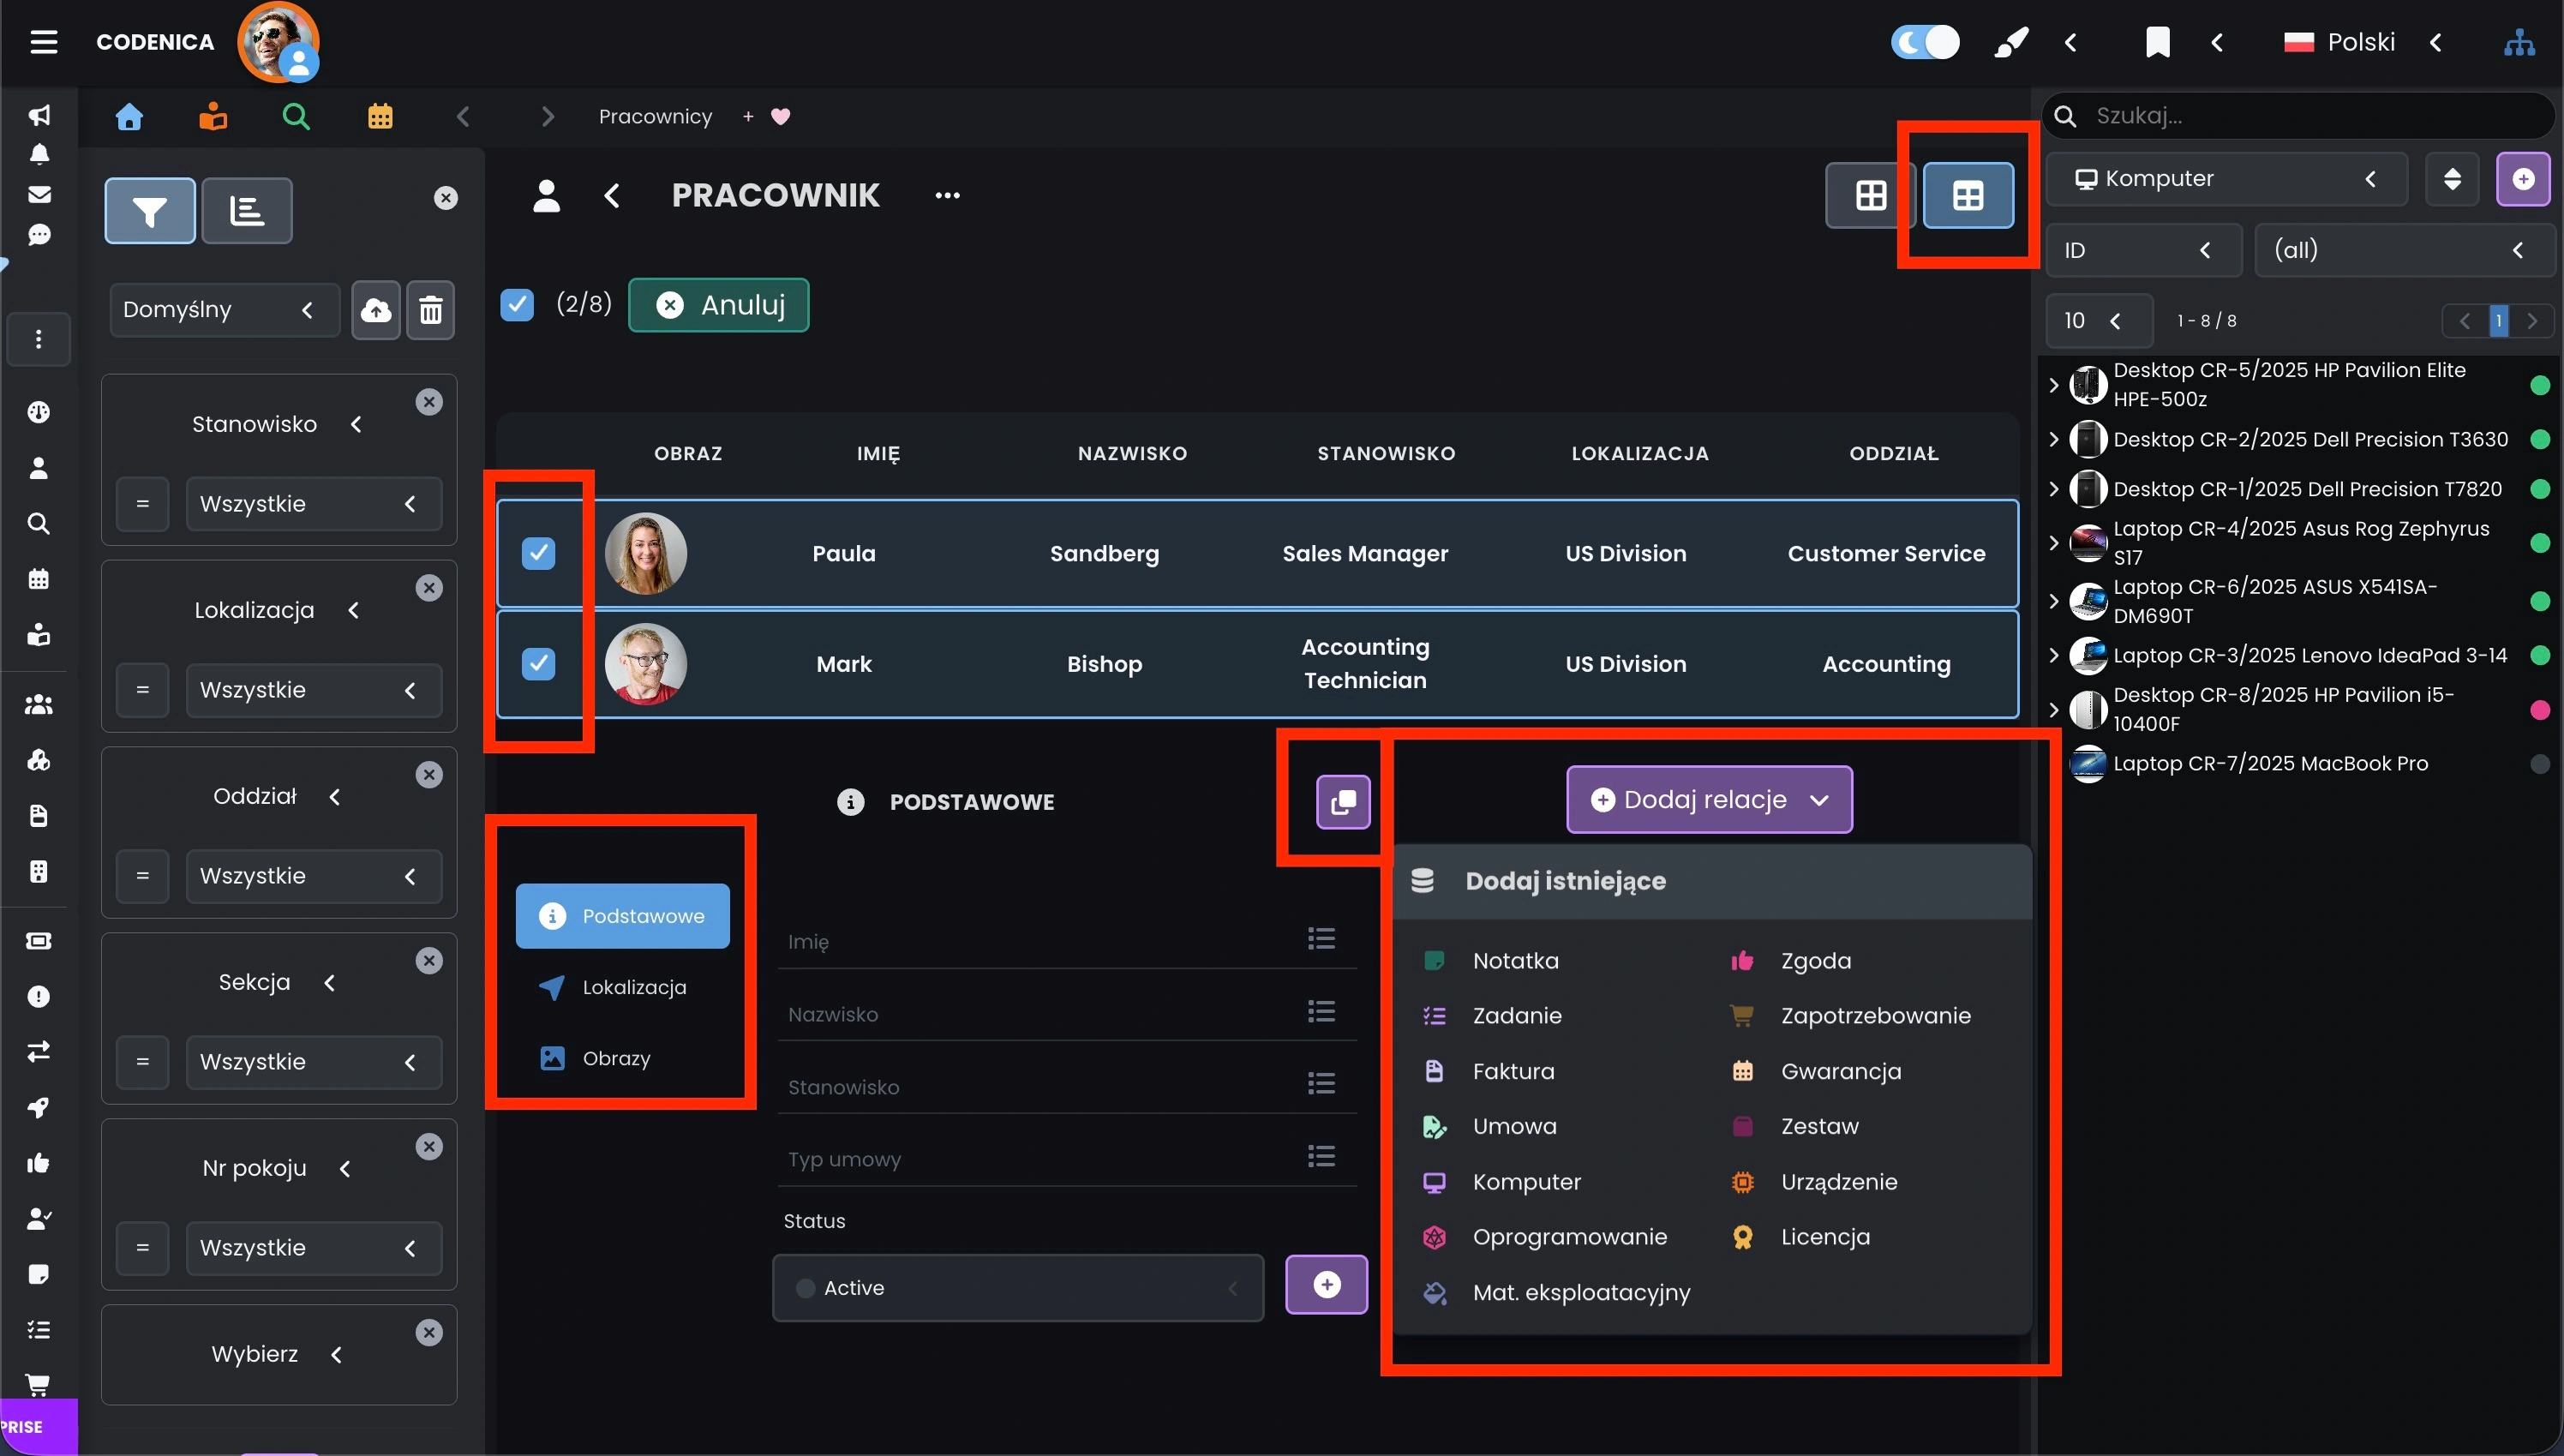2564x1456 pixels.
Task: Expand Desktop CR-2/2025 Dell Precision T3630
Action: 2054,439
